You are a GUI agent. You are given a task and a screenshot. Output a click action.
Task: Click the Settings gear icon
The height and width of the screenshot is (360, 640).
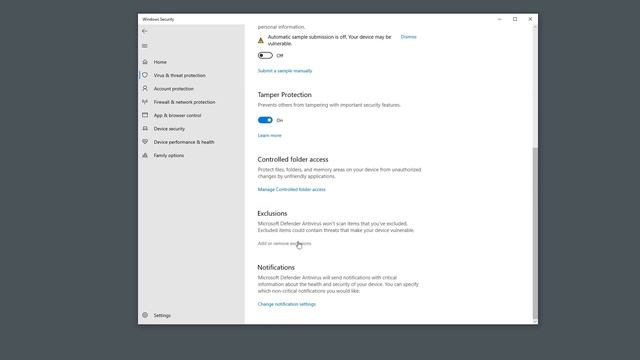click(x=145, y=315)
